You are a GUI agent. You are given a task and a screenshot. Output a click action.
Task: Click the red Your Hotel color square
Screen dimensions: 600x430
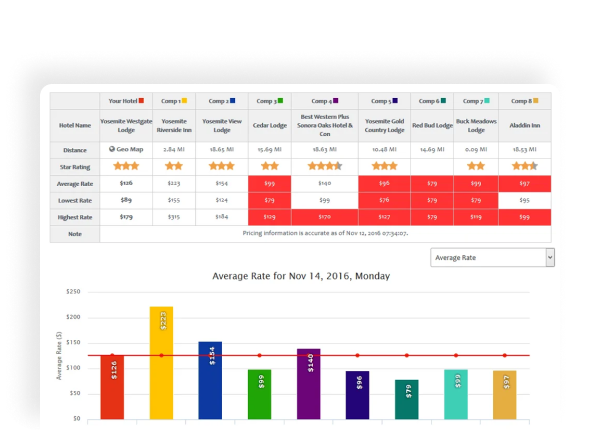[141, 101]
